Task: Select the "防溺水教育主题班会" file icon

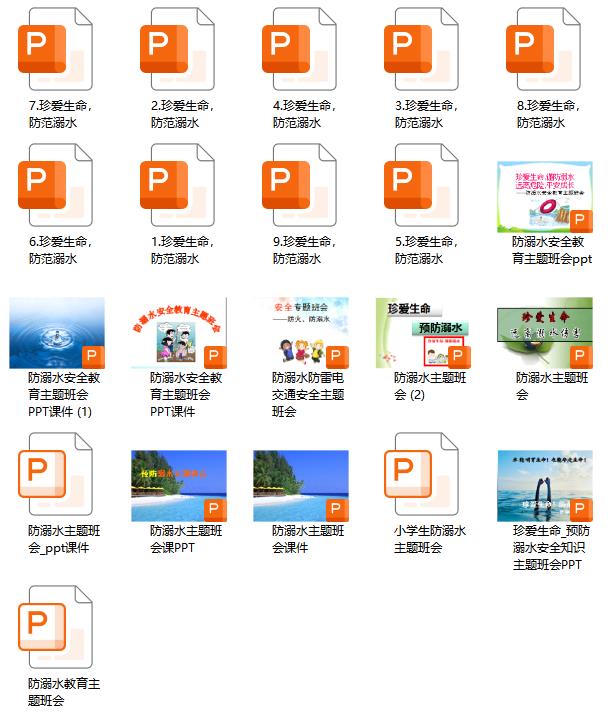Action: [x=56, y=629]
